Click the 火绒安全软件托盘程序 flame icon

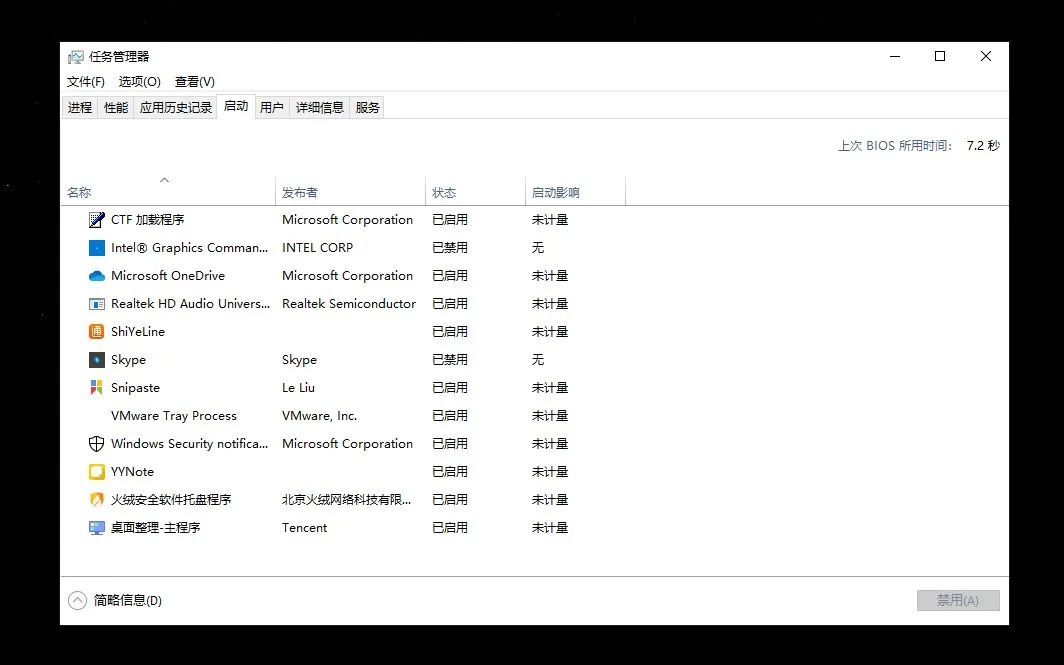pos(96,499)
